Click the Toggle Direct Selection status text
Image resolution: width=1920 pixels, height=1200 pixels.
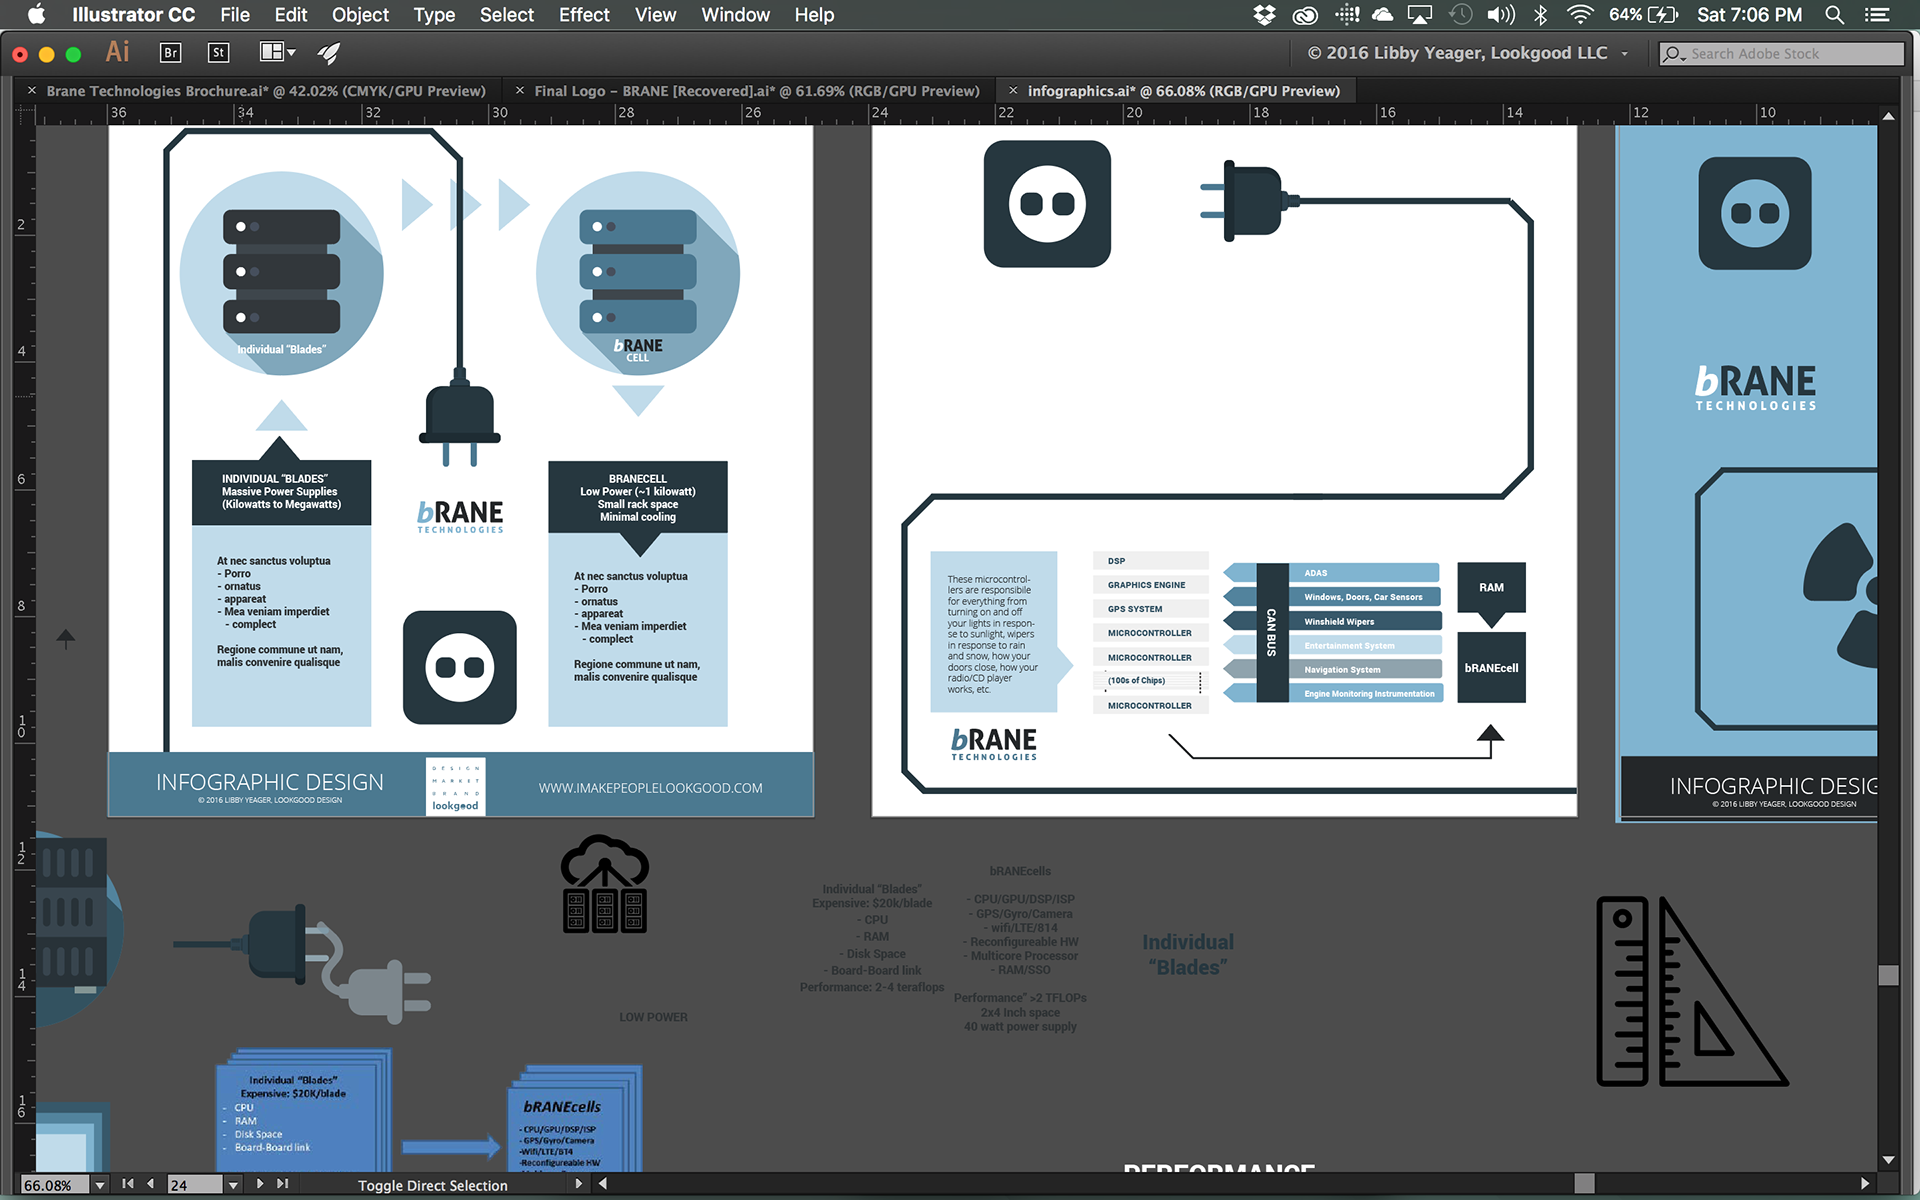pos(433,1185)
